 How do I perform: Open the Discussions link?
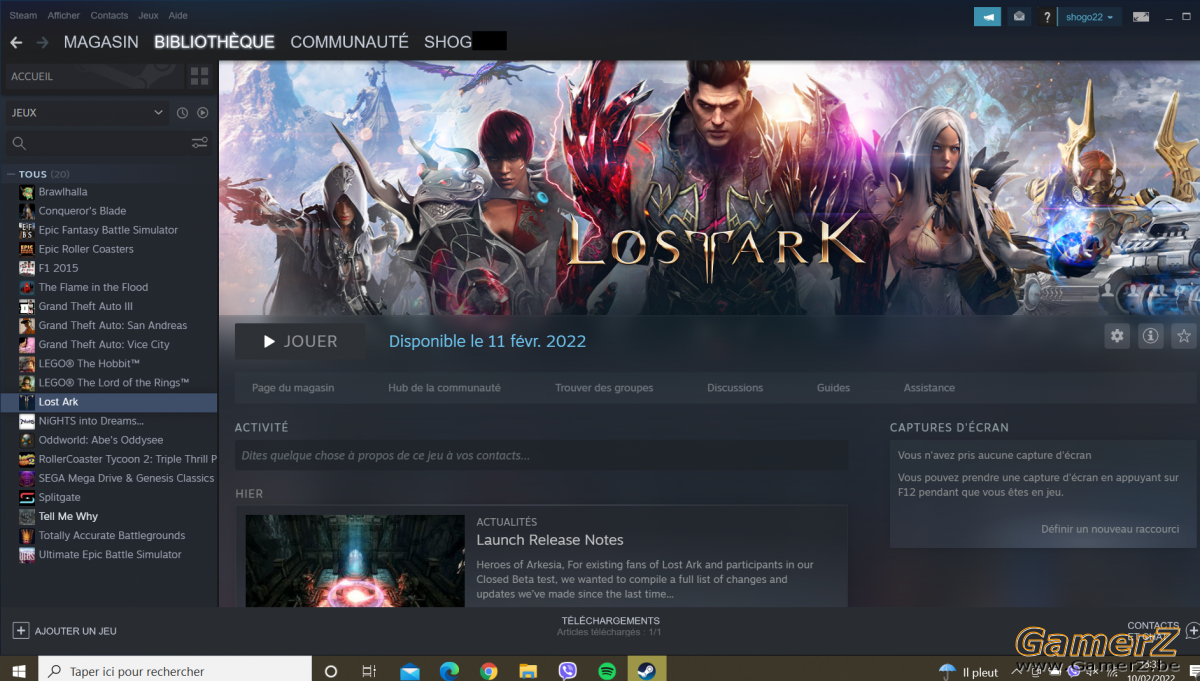[x=735, y=388]
